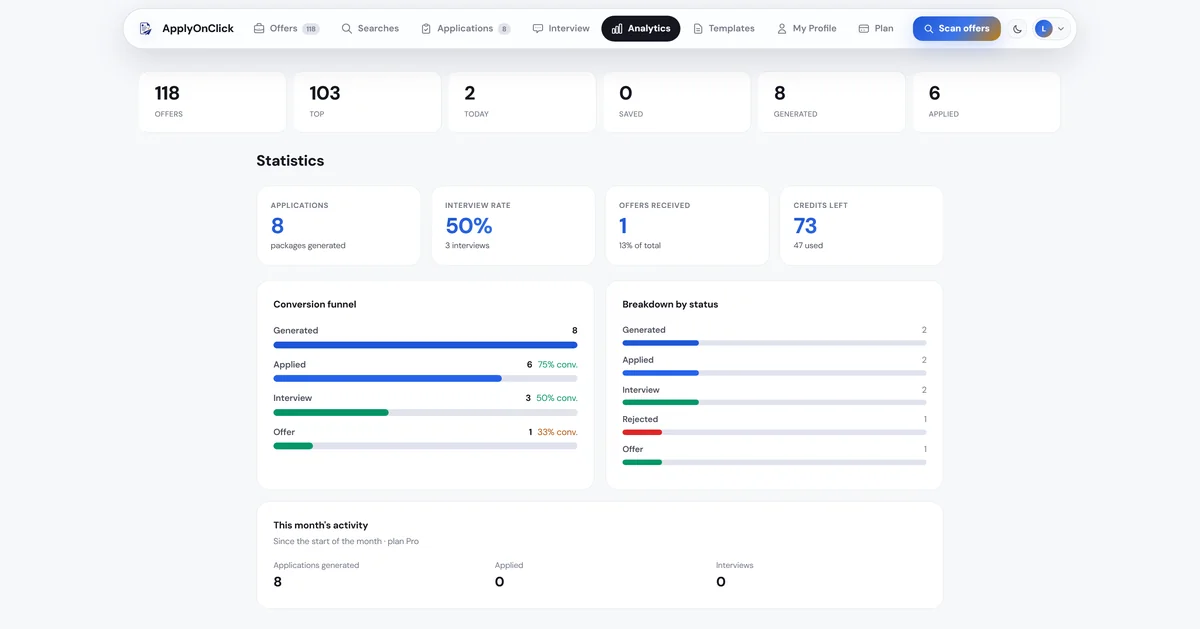
Task: Open the Offers tab
Action: point(286,29)
